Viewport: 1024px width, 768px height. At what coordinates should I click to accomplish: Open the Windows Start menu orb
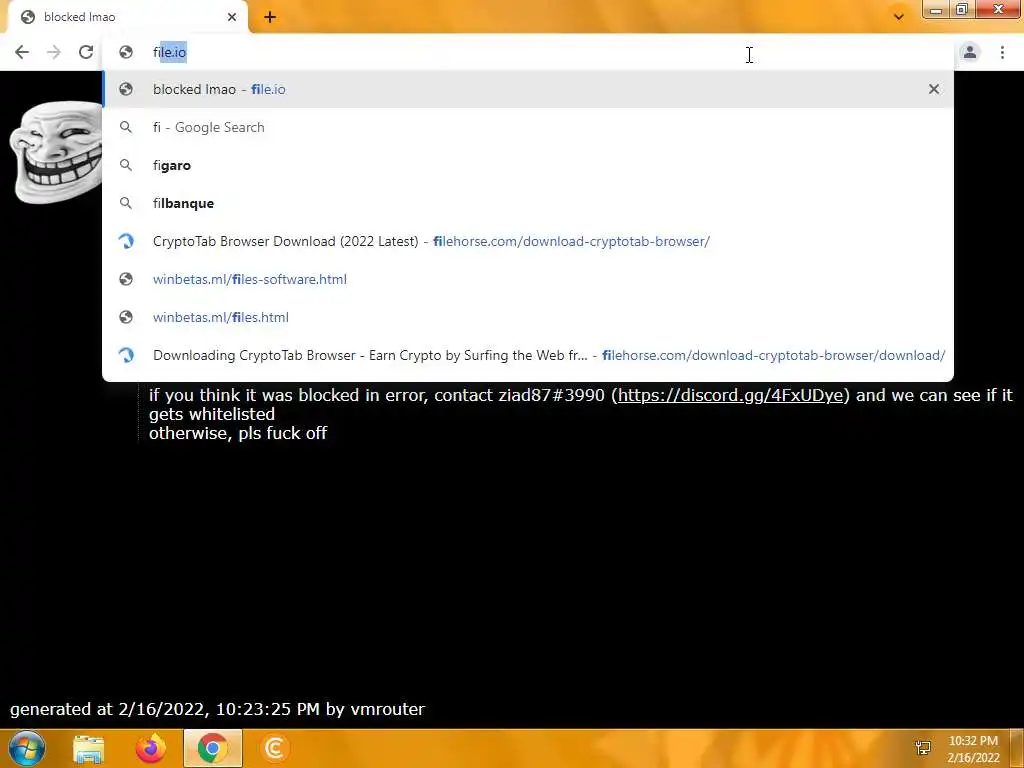pyautogui.click(x=27, y=748)
